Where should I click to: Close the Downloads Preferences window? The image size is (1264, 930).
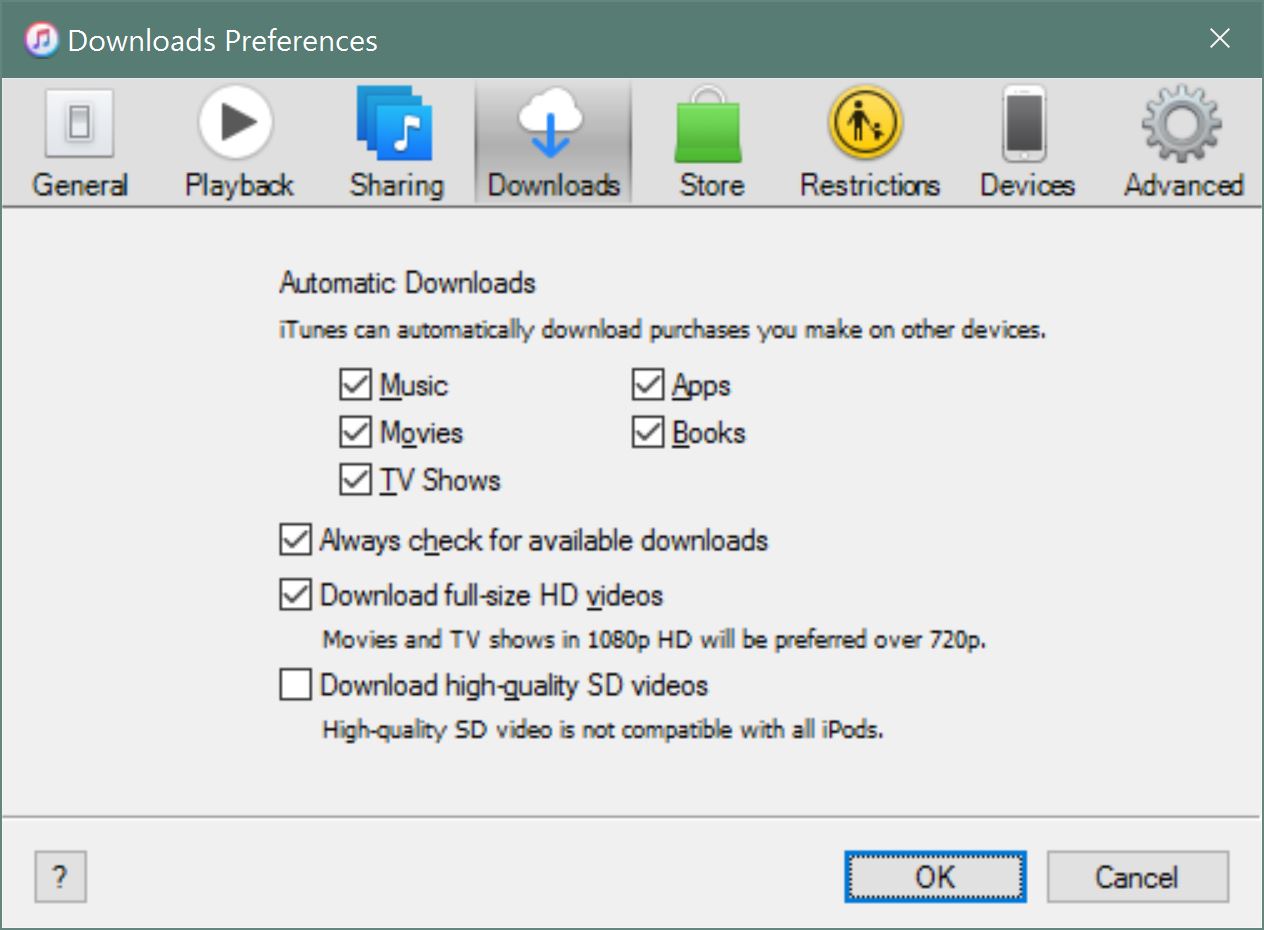(x=1219, y=39)
